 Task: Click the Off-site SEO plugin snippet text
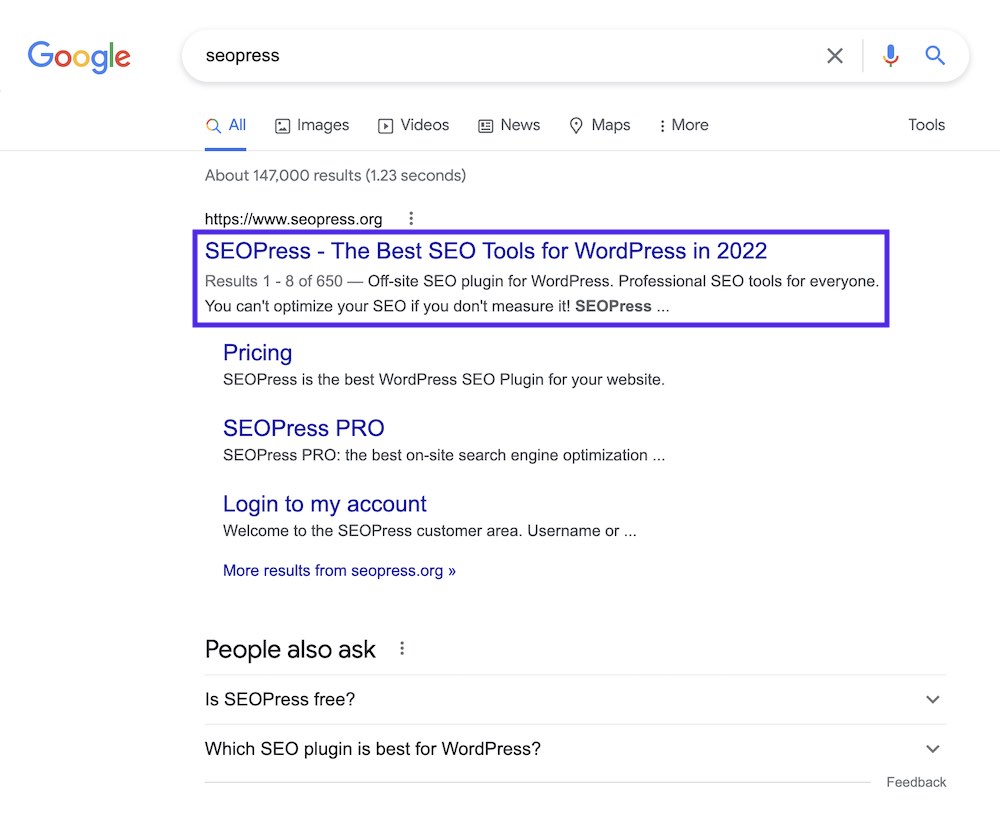click(x=541, y=294)
